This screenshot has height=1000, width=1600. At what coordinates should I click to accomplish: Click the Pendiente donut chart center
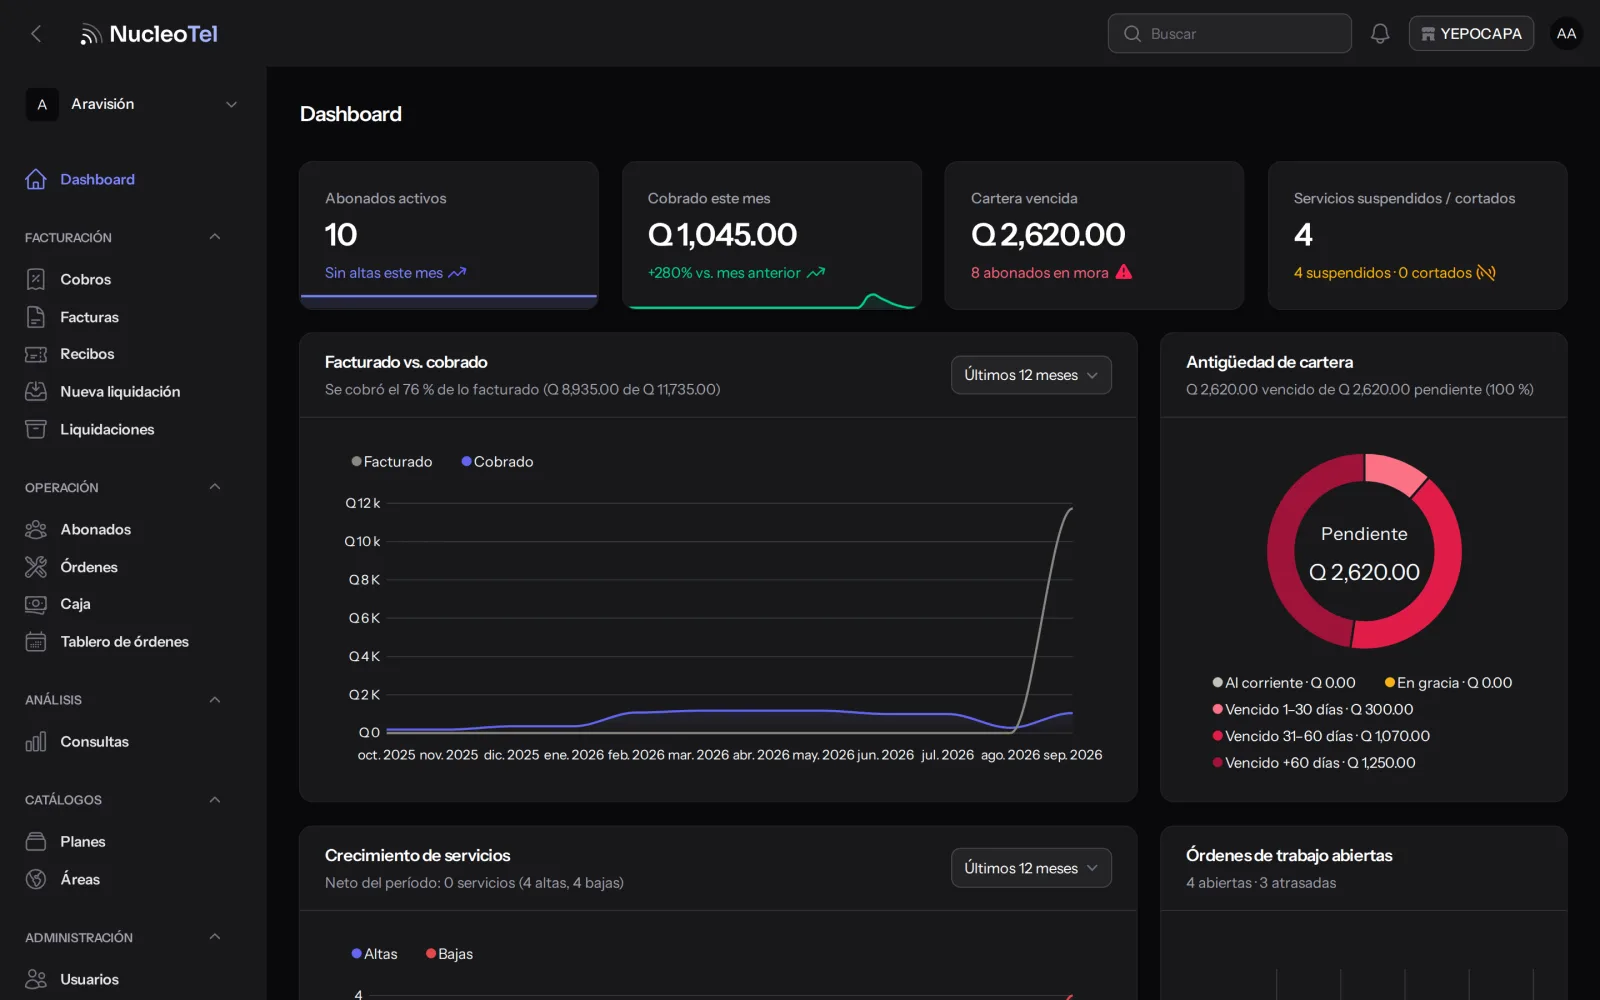pyautogui.click(x=1364, y=553)
